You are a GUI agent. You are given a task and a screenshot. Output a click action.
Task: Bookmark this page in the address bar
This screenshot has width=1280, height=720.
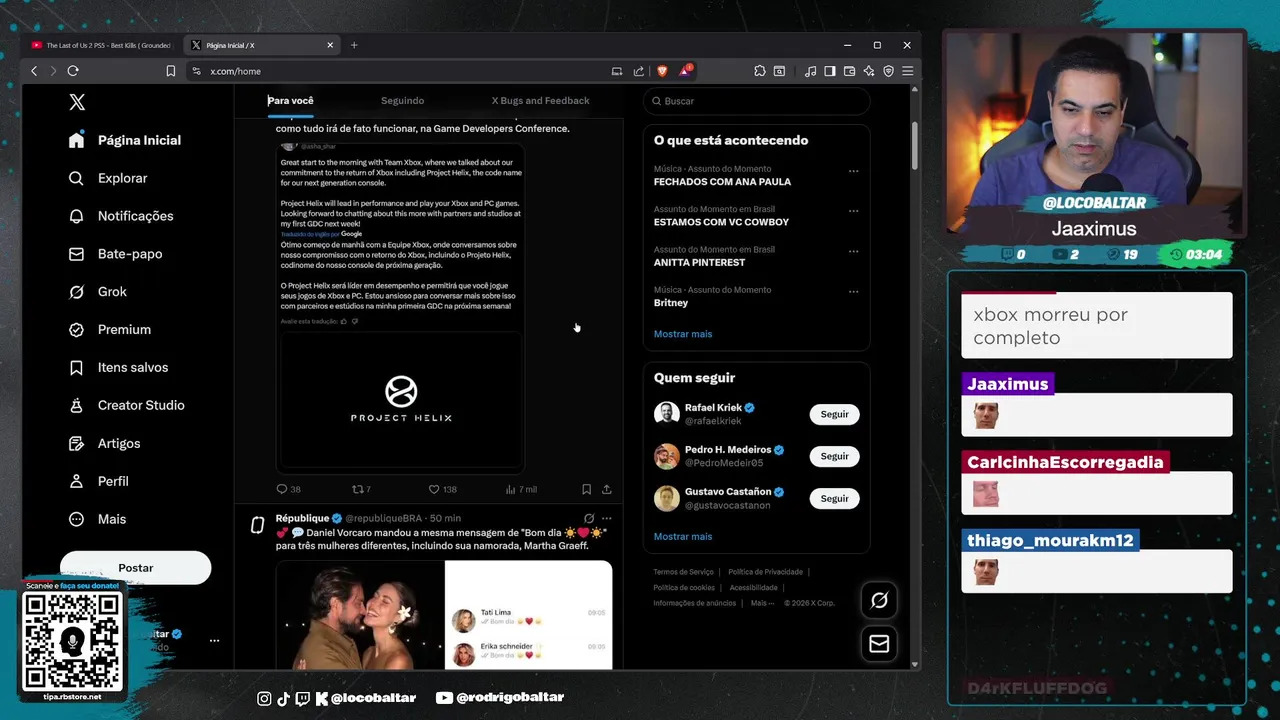tap(171, 71)
